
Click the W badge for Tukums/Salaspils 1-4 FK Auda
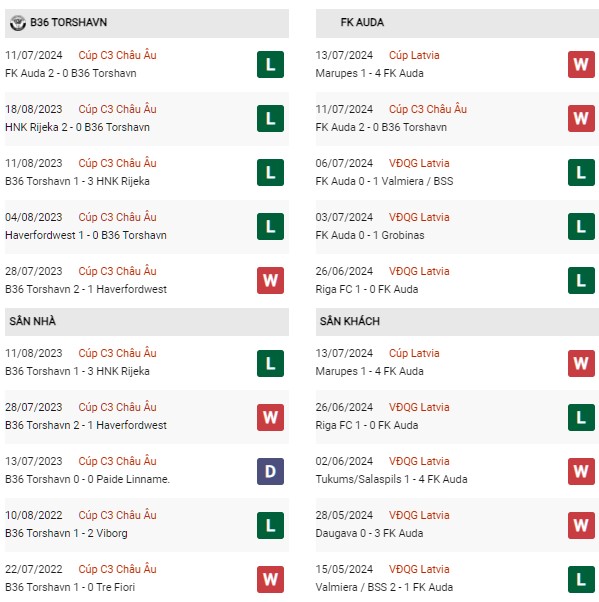[x=581, y=471]
